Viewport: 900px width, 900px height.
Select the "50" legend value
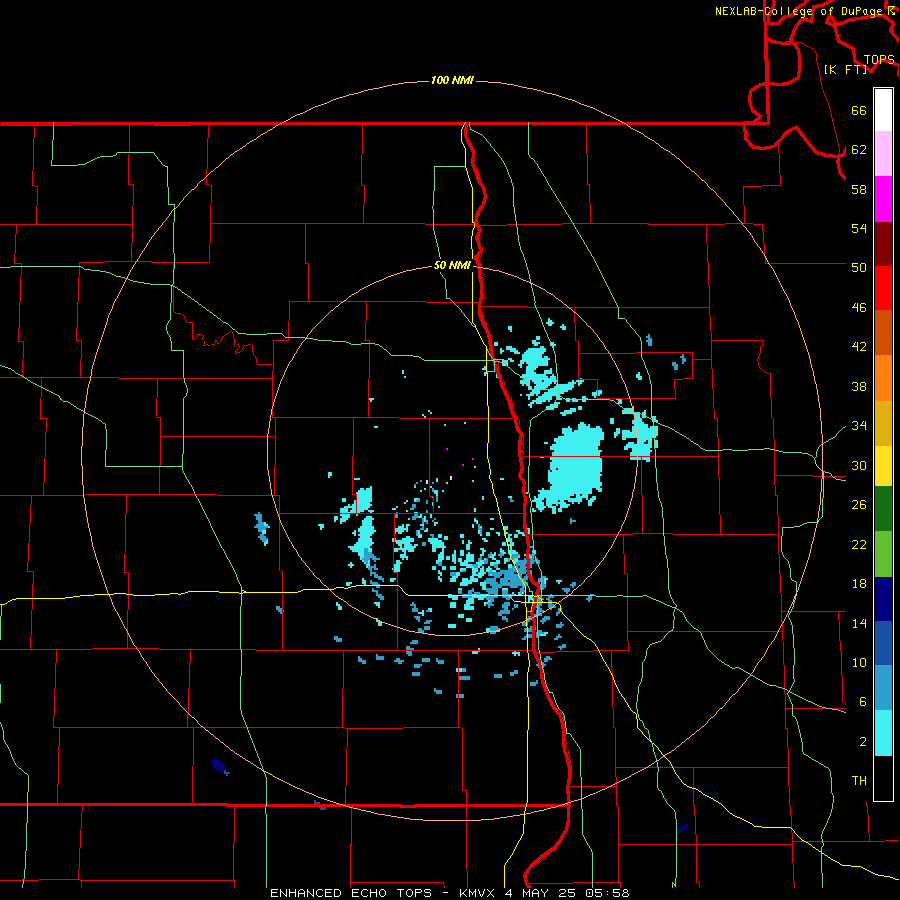(859, 267)
